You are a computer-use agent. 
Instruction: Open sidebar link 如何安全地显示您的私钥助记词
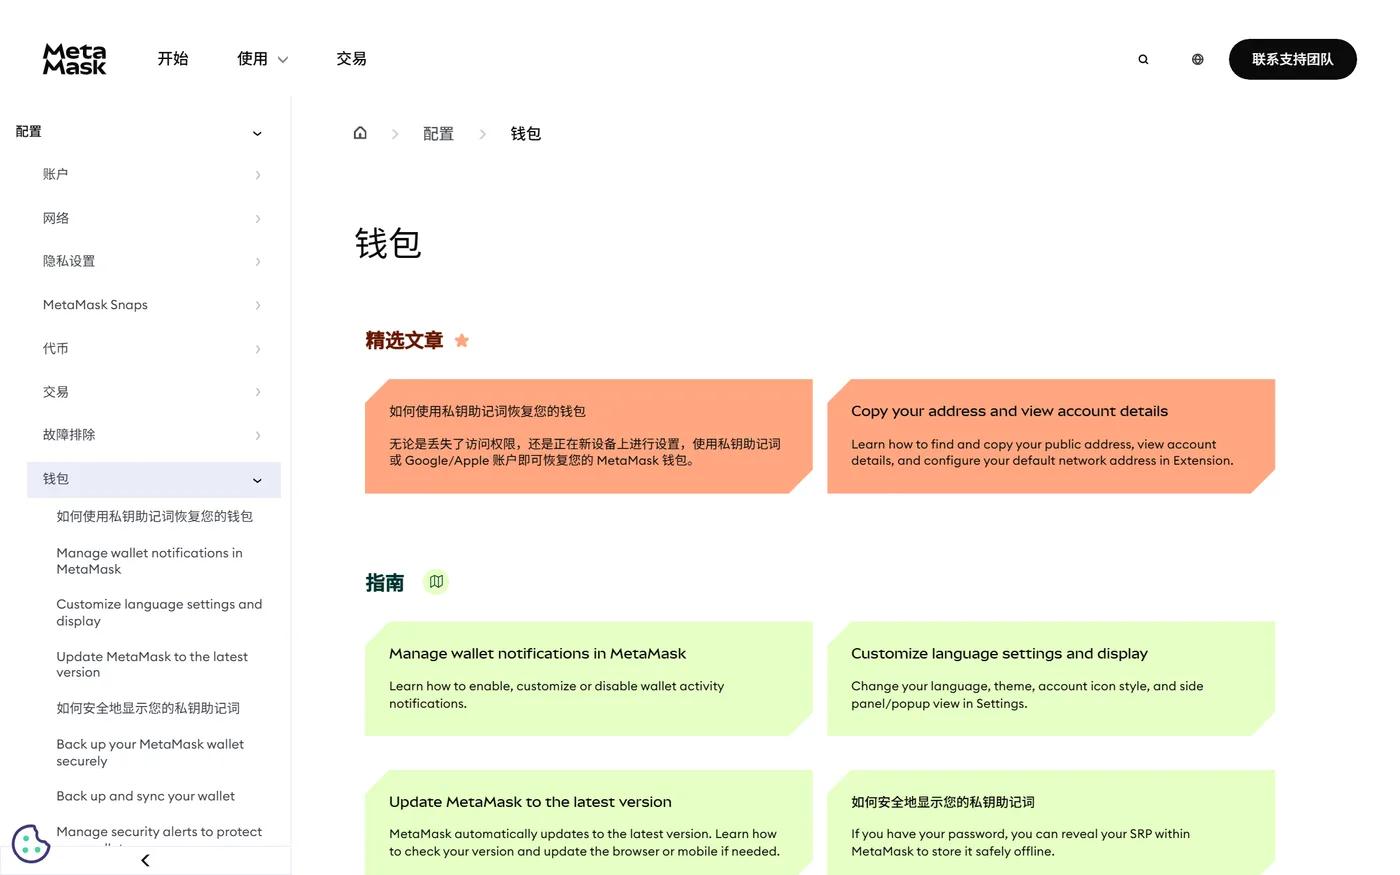[x=148, y=708]
